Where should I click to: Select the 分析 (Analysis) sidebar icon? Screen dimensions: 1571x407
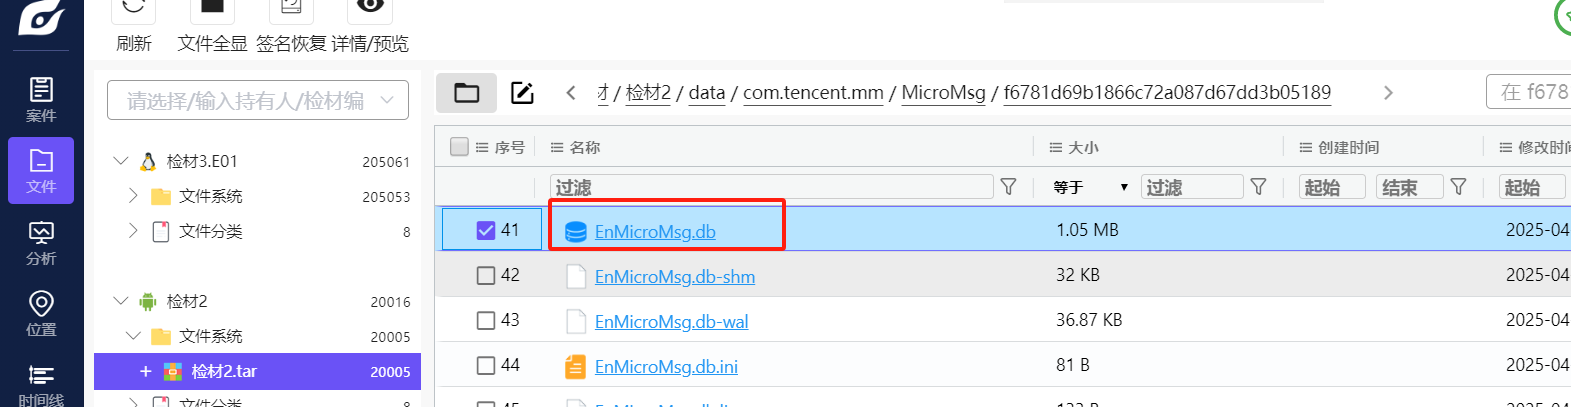[41, 243]
